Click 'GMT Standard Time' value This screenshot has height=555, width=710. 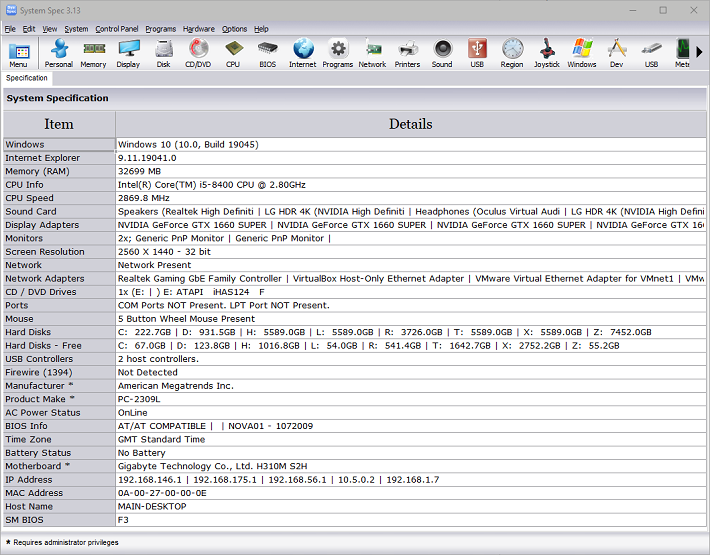coord(161,439)
